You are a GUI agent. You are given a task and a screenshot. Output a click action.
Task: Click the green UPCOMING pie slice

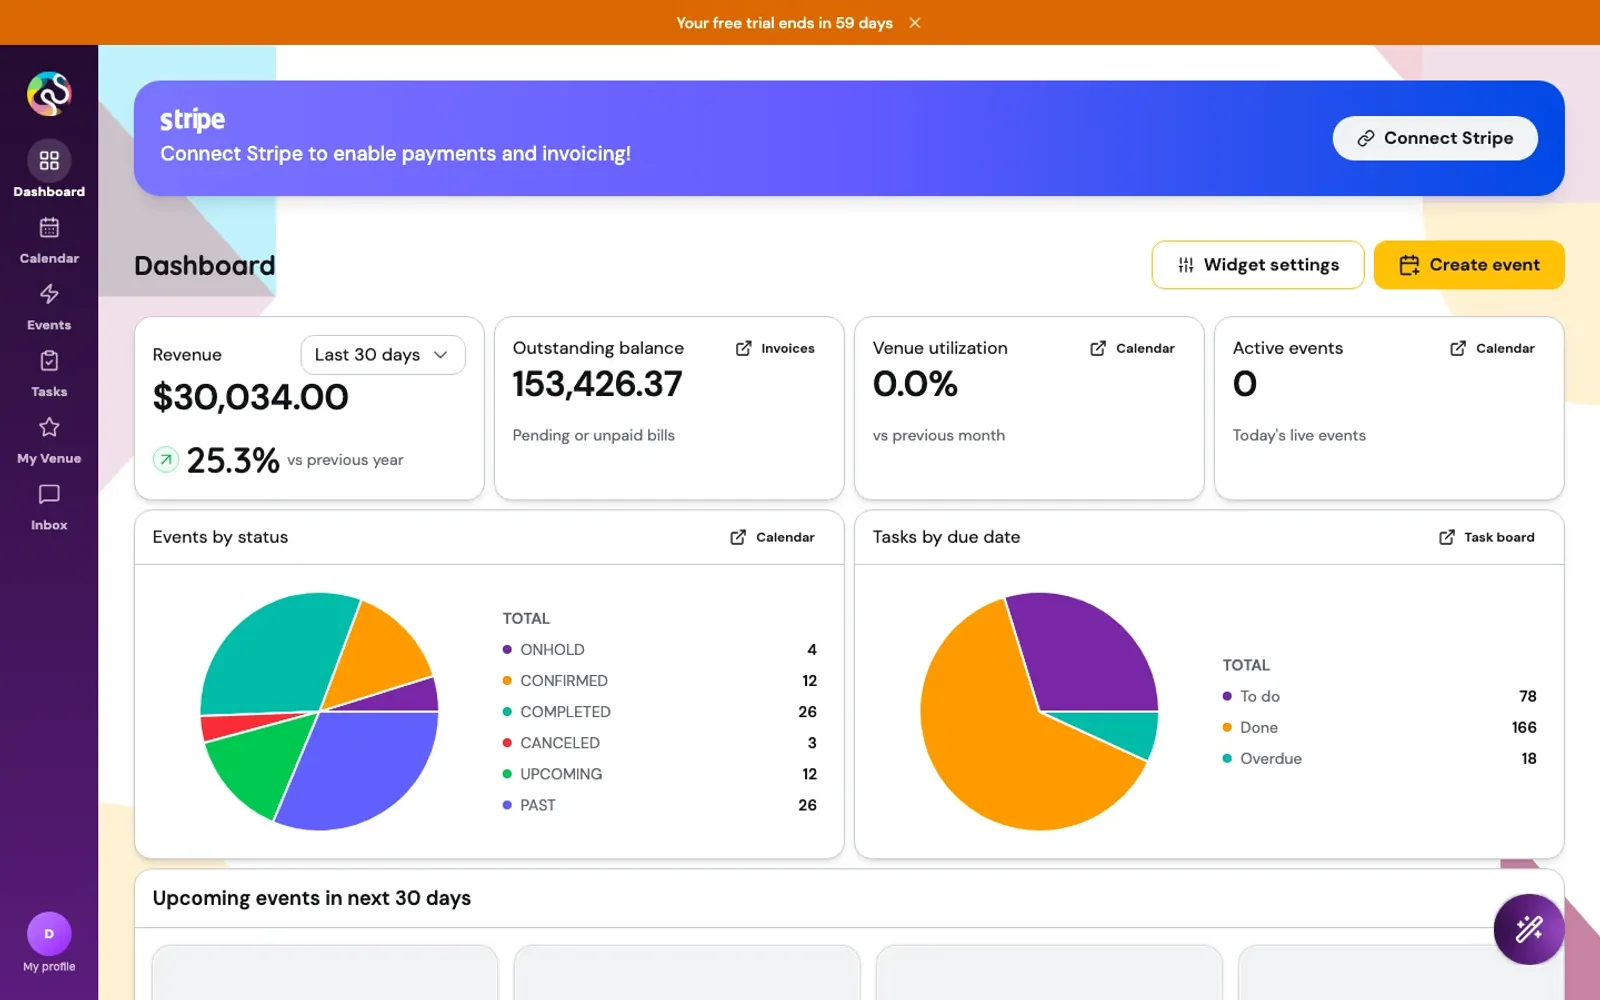[262, 765]
